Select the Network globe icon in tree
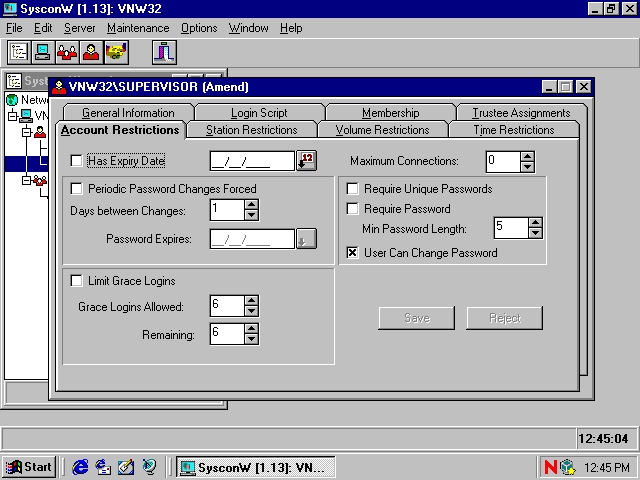This screenshot has height=480, width=640. 12,100
